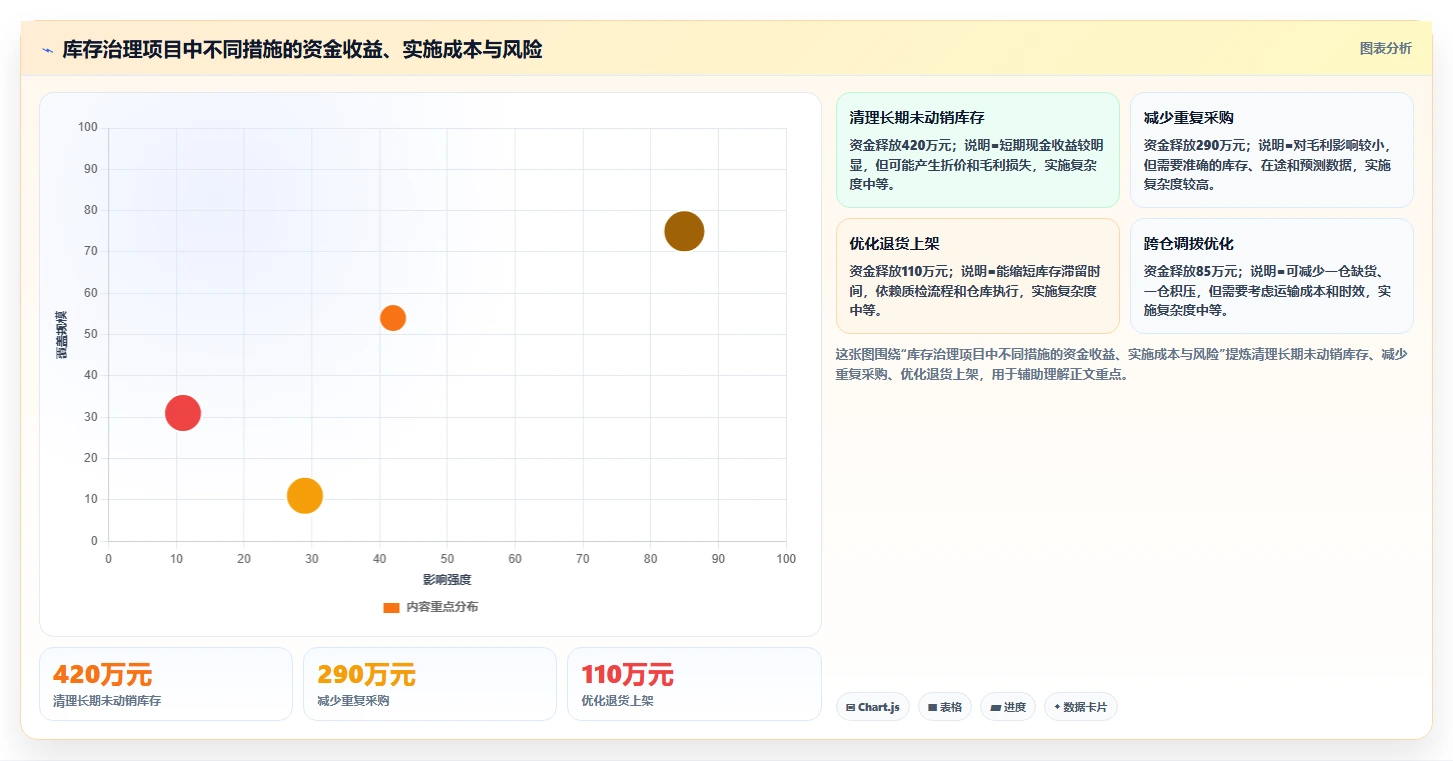Click the Chart.js tag

pyautogui.click(x=872, y=707)
